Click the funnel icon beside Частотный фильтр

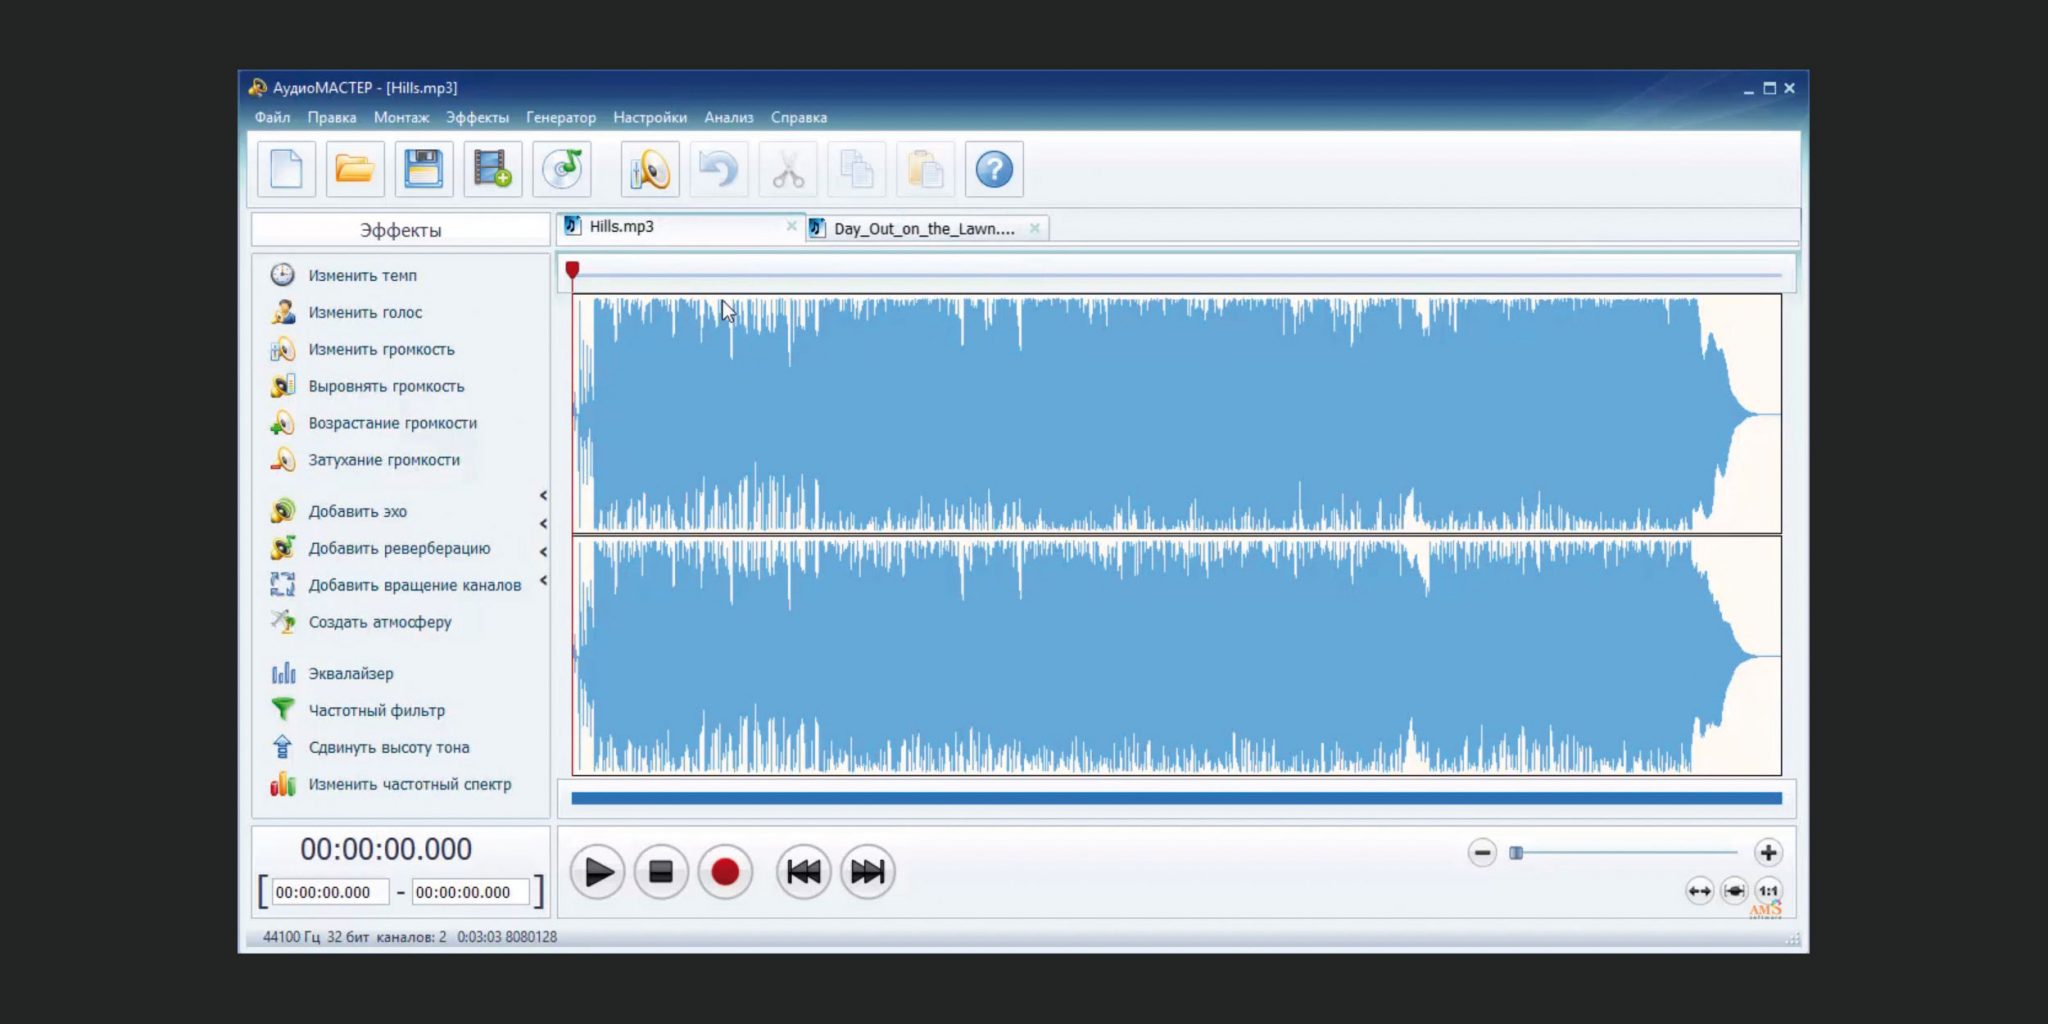(283, 710)
